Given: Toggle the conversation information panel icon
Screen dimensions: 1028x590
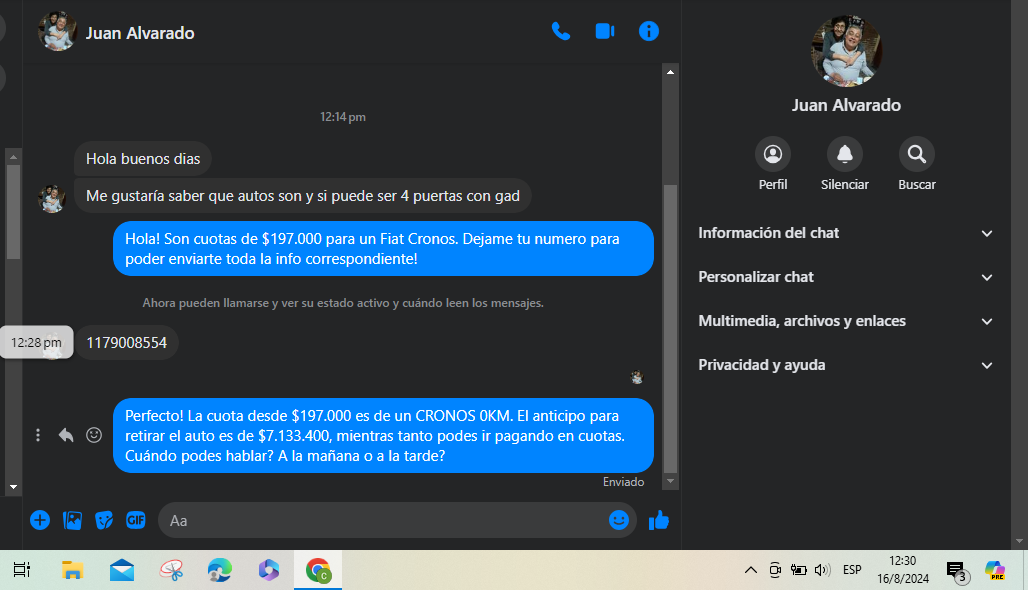Looking at the screenshot, I should [x=648, y=31].
